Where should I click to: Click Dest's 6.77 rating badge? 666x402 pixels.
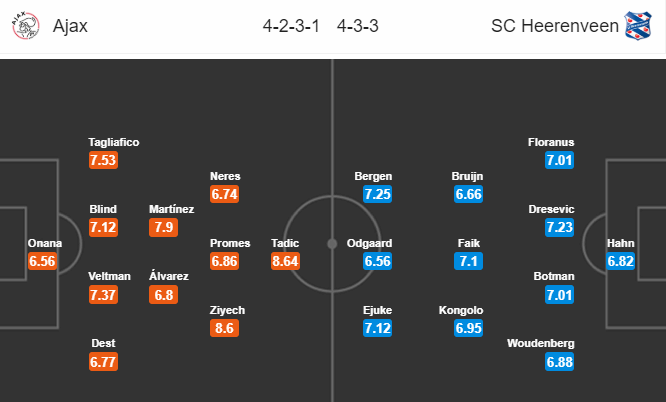coord(103,362)
